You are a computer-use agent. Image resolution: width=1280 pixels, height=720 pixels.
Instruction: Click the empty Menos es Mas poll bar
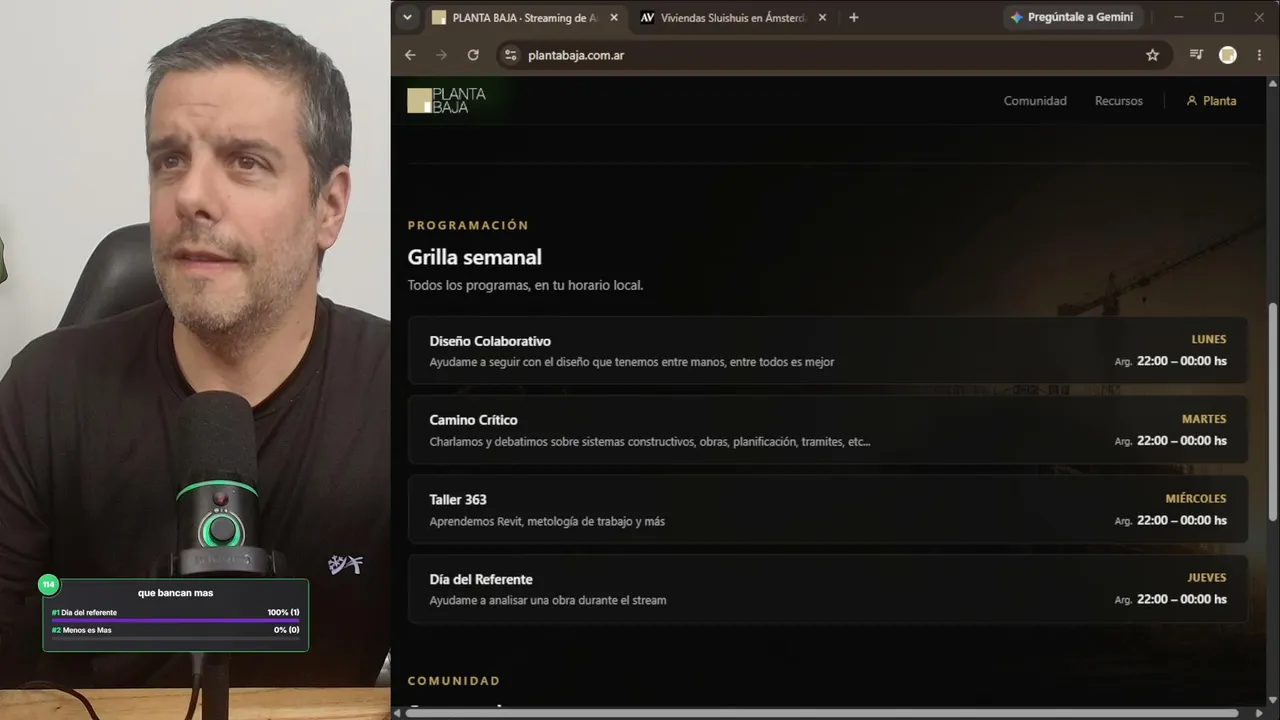click(175, 638)
